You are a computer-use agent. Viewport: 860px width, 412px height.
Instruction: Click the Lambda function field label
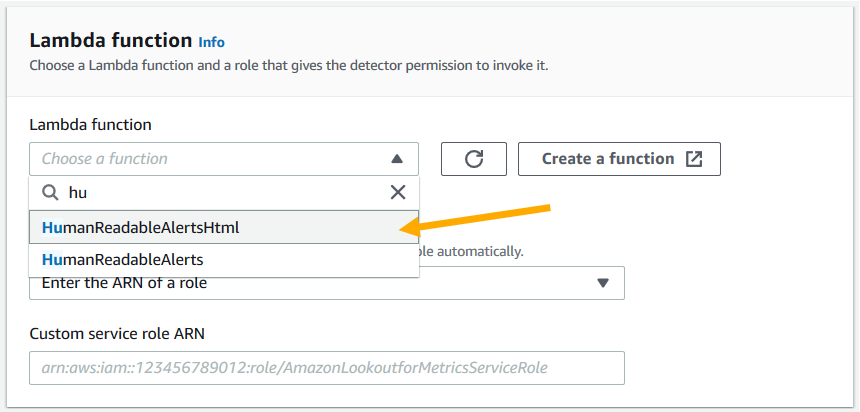90,125
